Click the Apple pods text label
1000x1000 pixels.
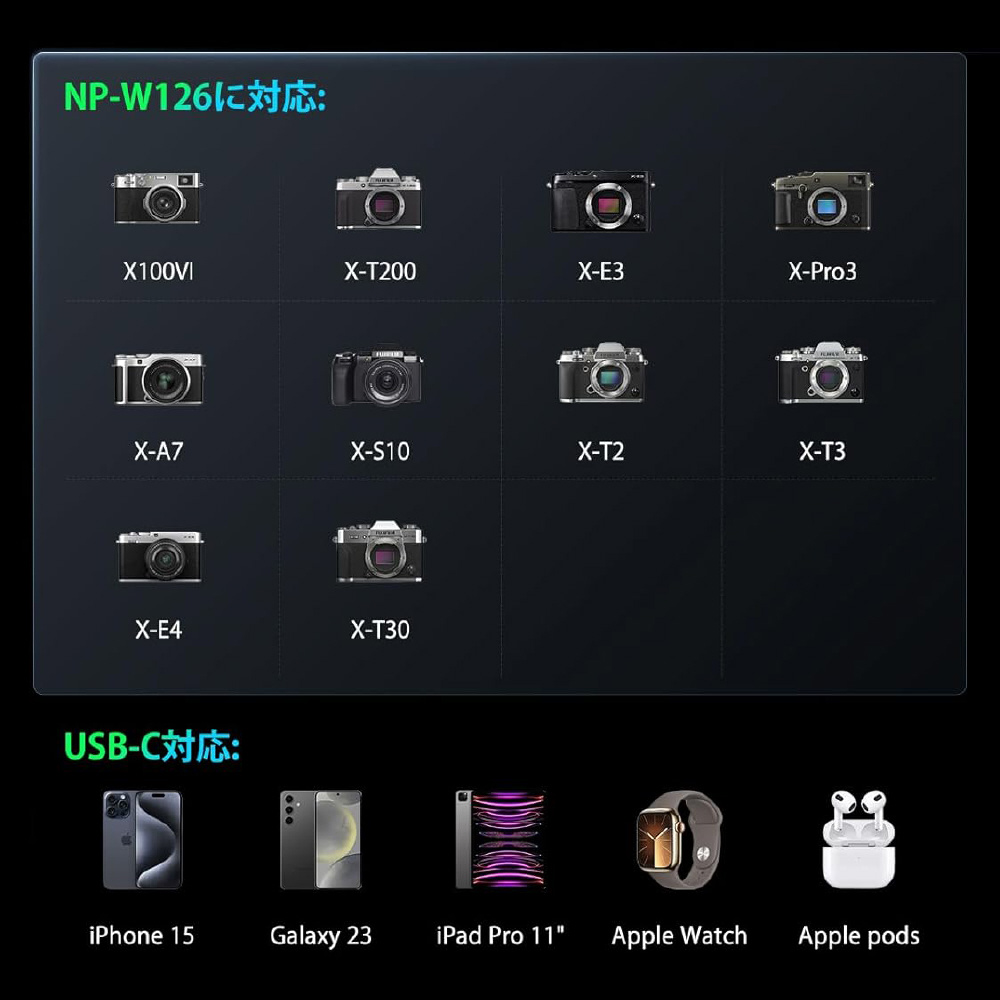[x=858, y=936]
